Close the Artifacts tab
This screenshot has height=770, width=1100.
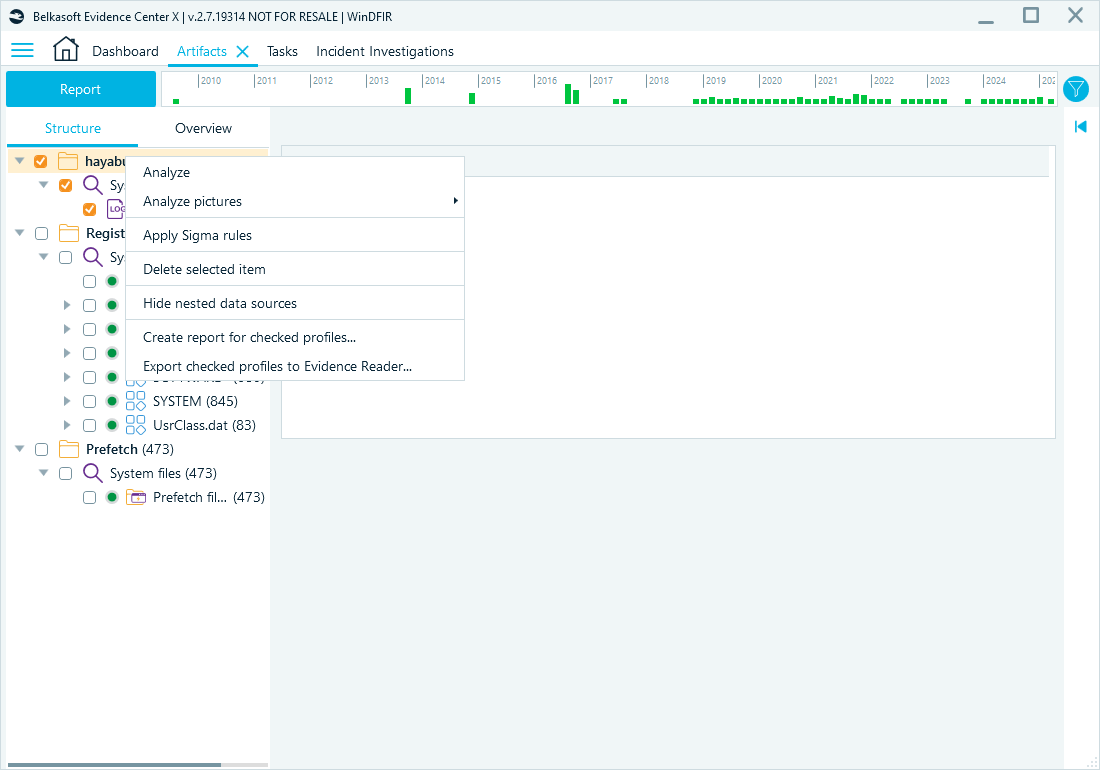243,51
